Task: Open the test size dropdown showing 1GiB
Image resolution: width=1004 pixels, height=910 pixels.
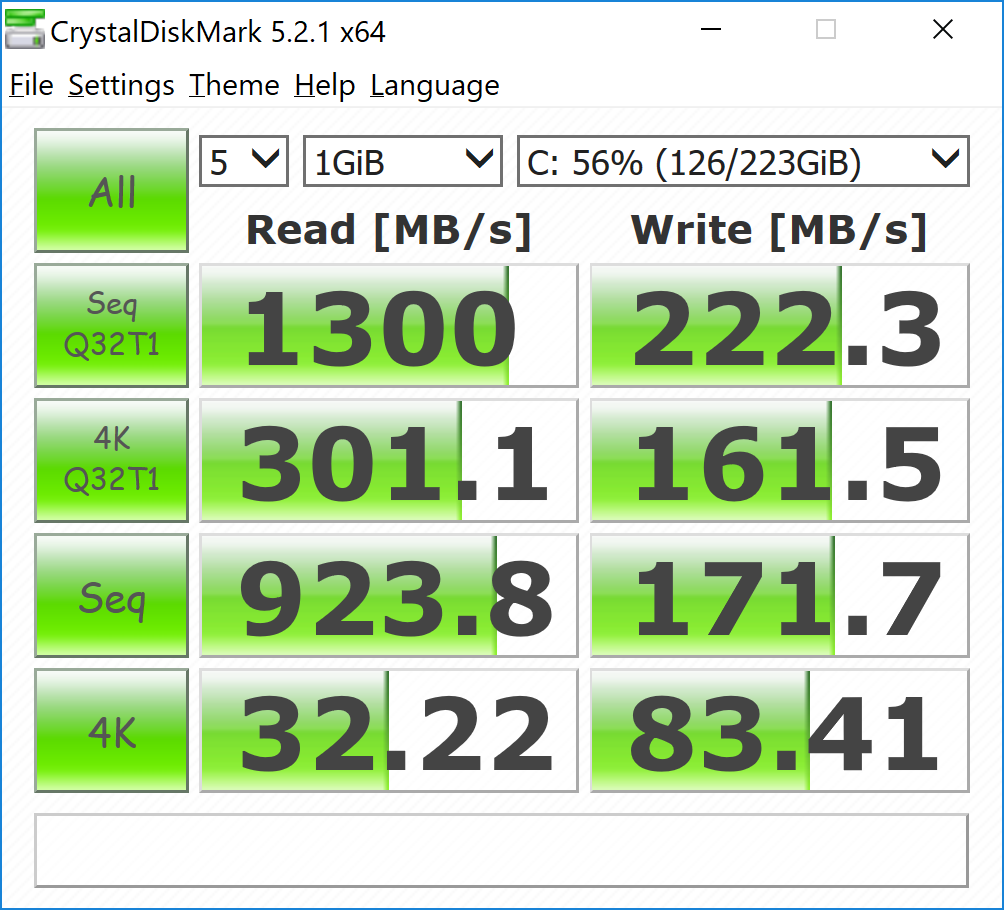Action: click(403, 161)
